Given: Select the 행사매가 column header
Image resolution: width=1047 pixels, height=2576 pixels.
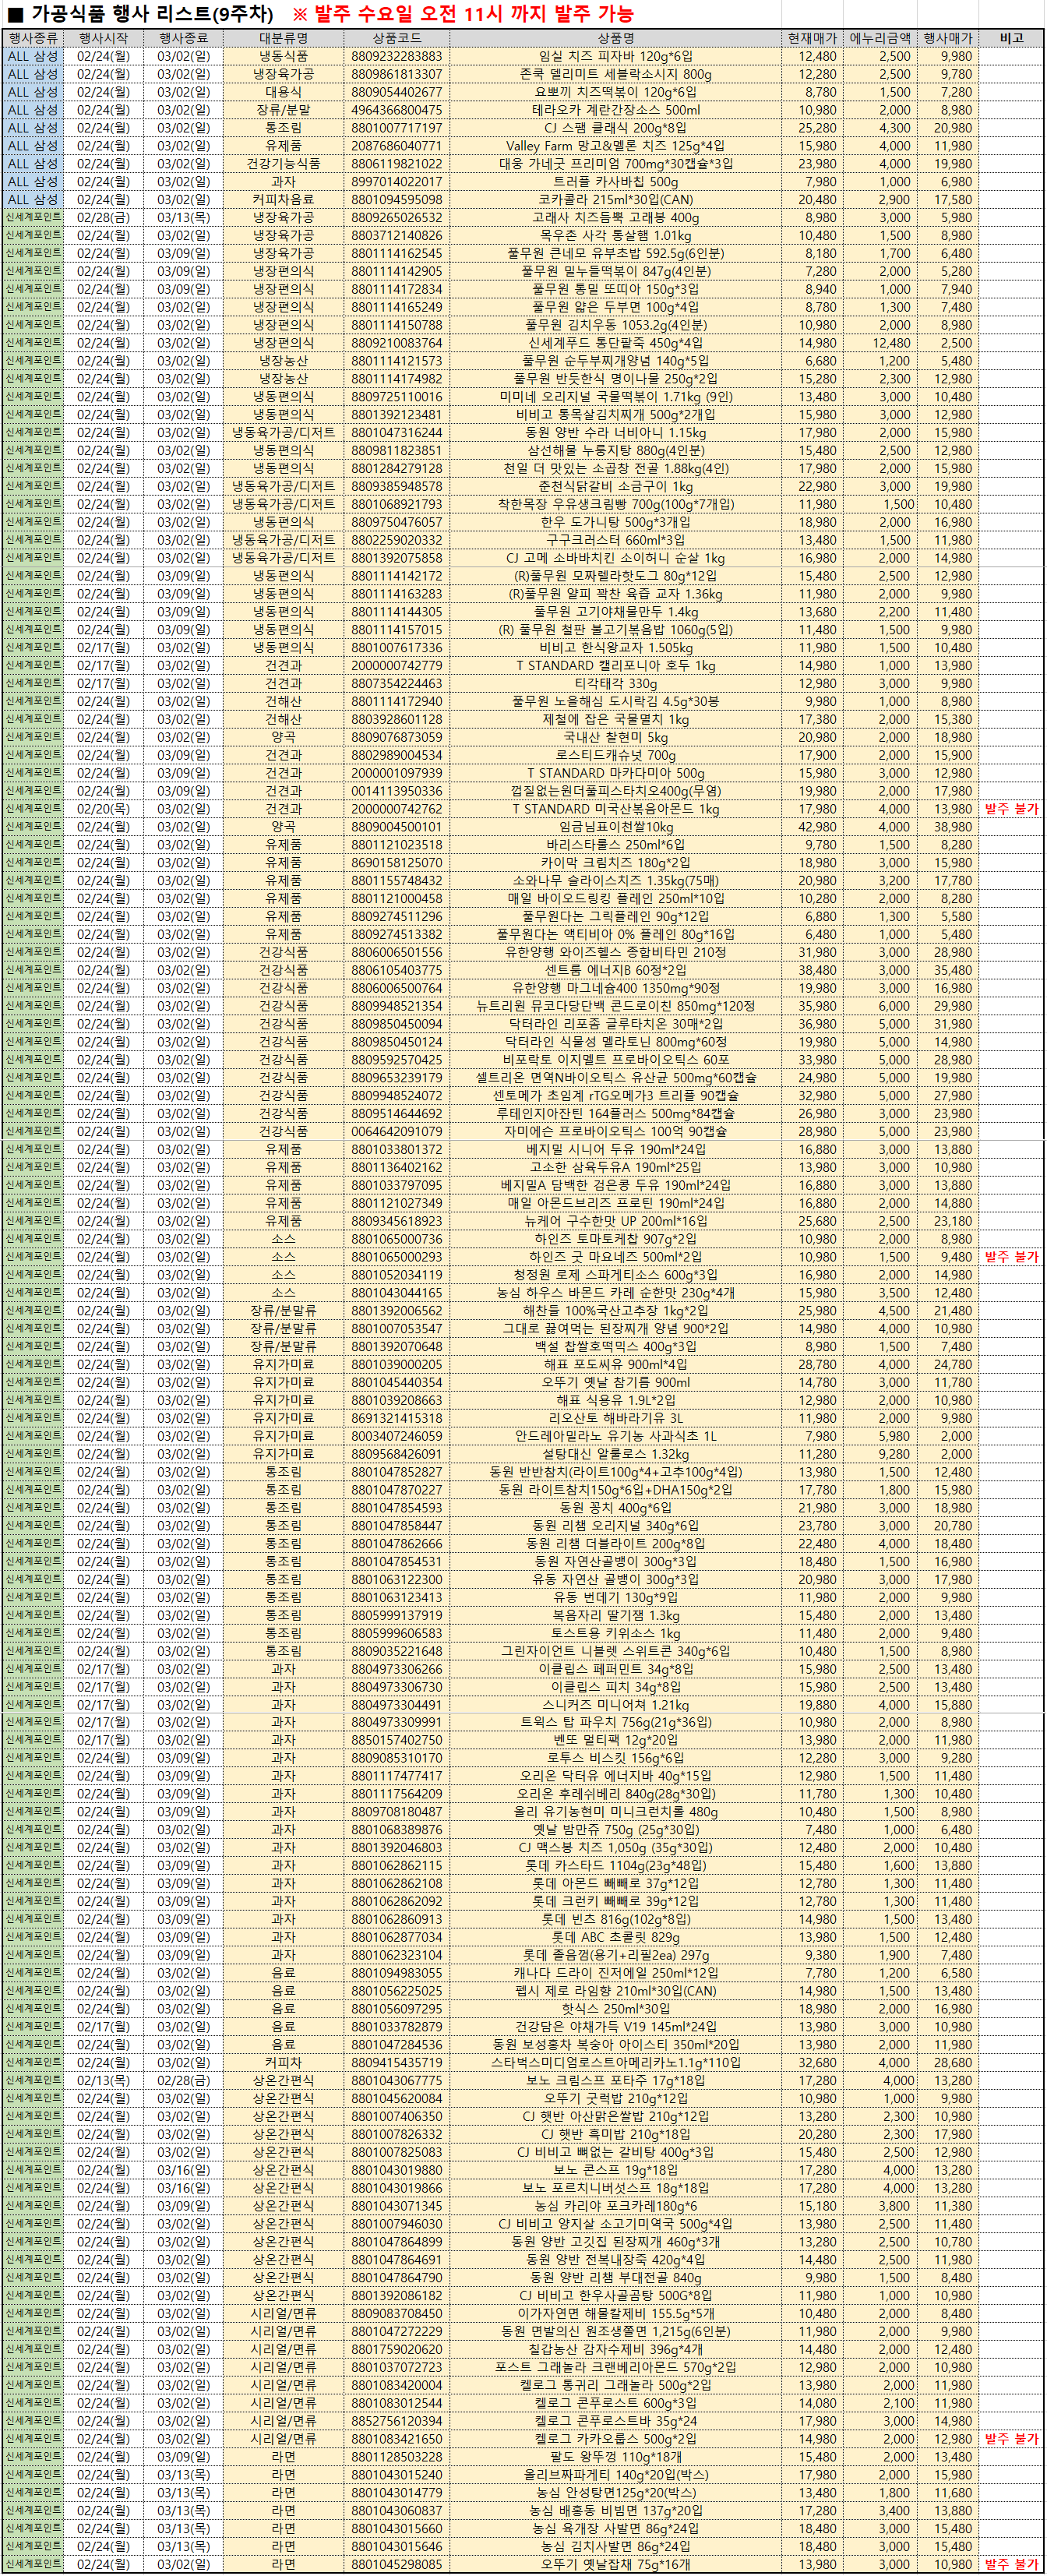Looking at the screenshot, I should [947, 38].
